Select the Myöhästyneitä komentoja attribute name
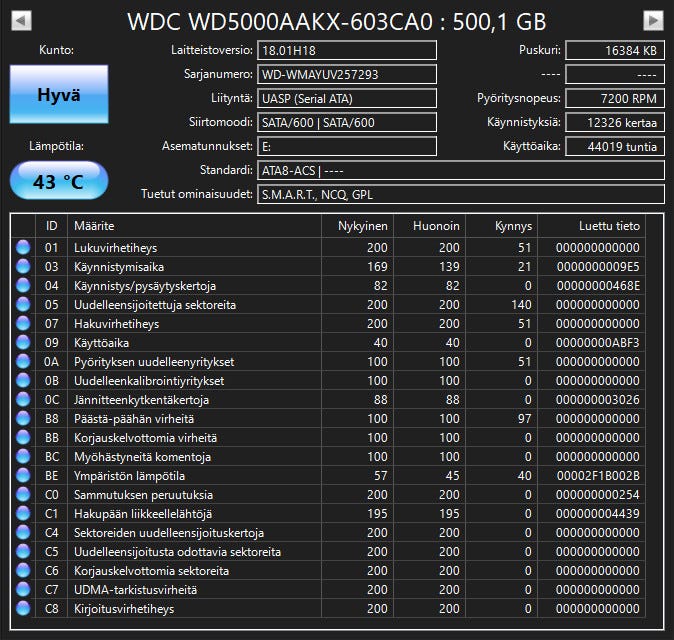 (142, 457)
